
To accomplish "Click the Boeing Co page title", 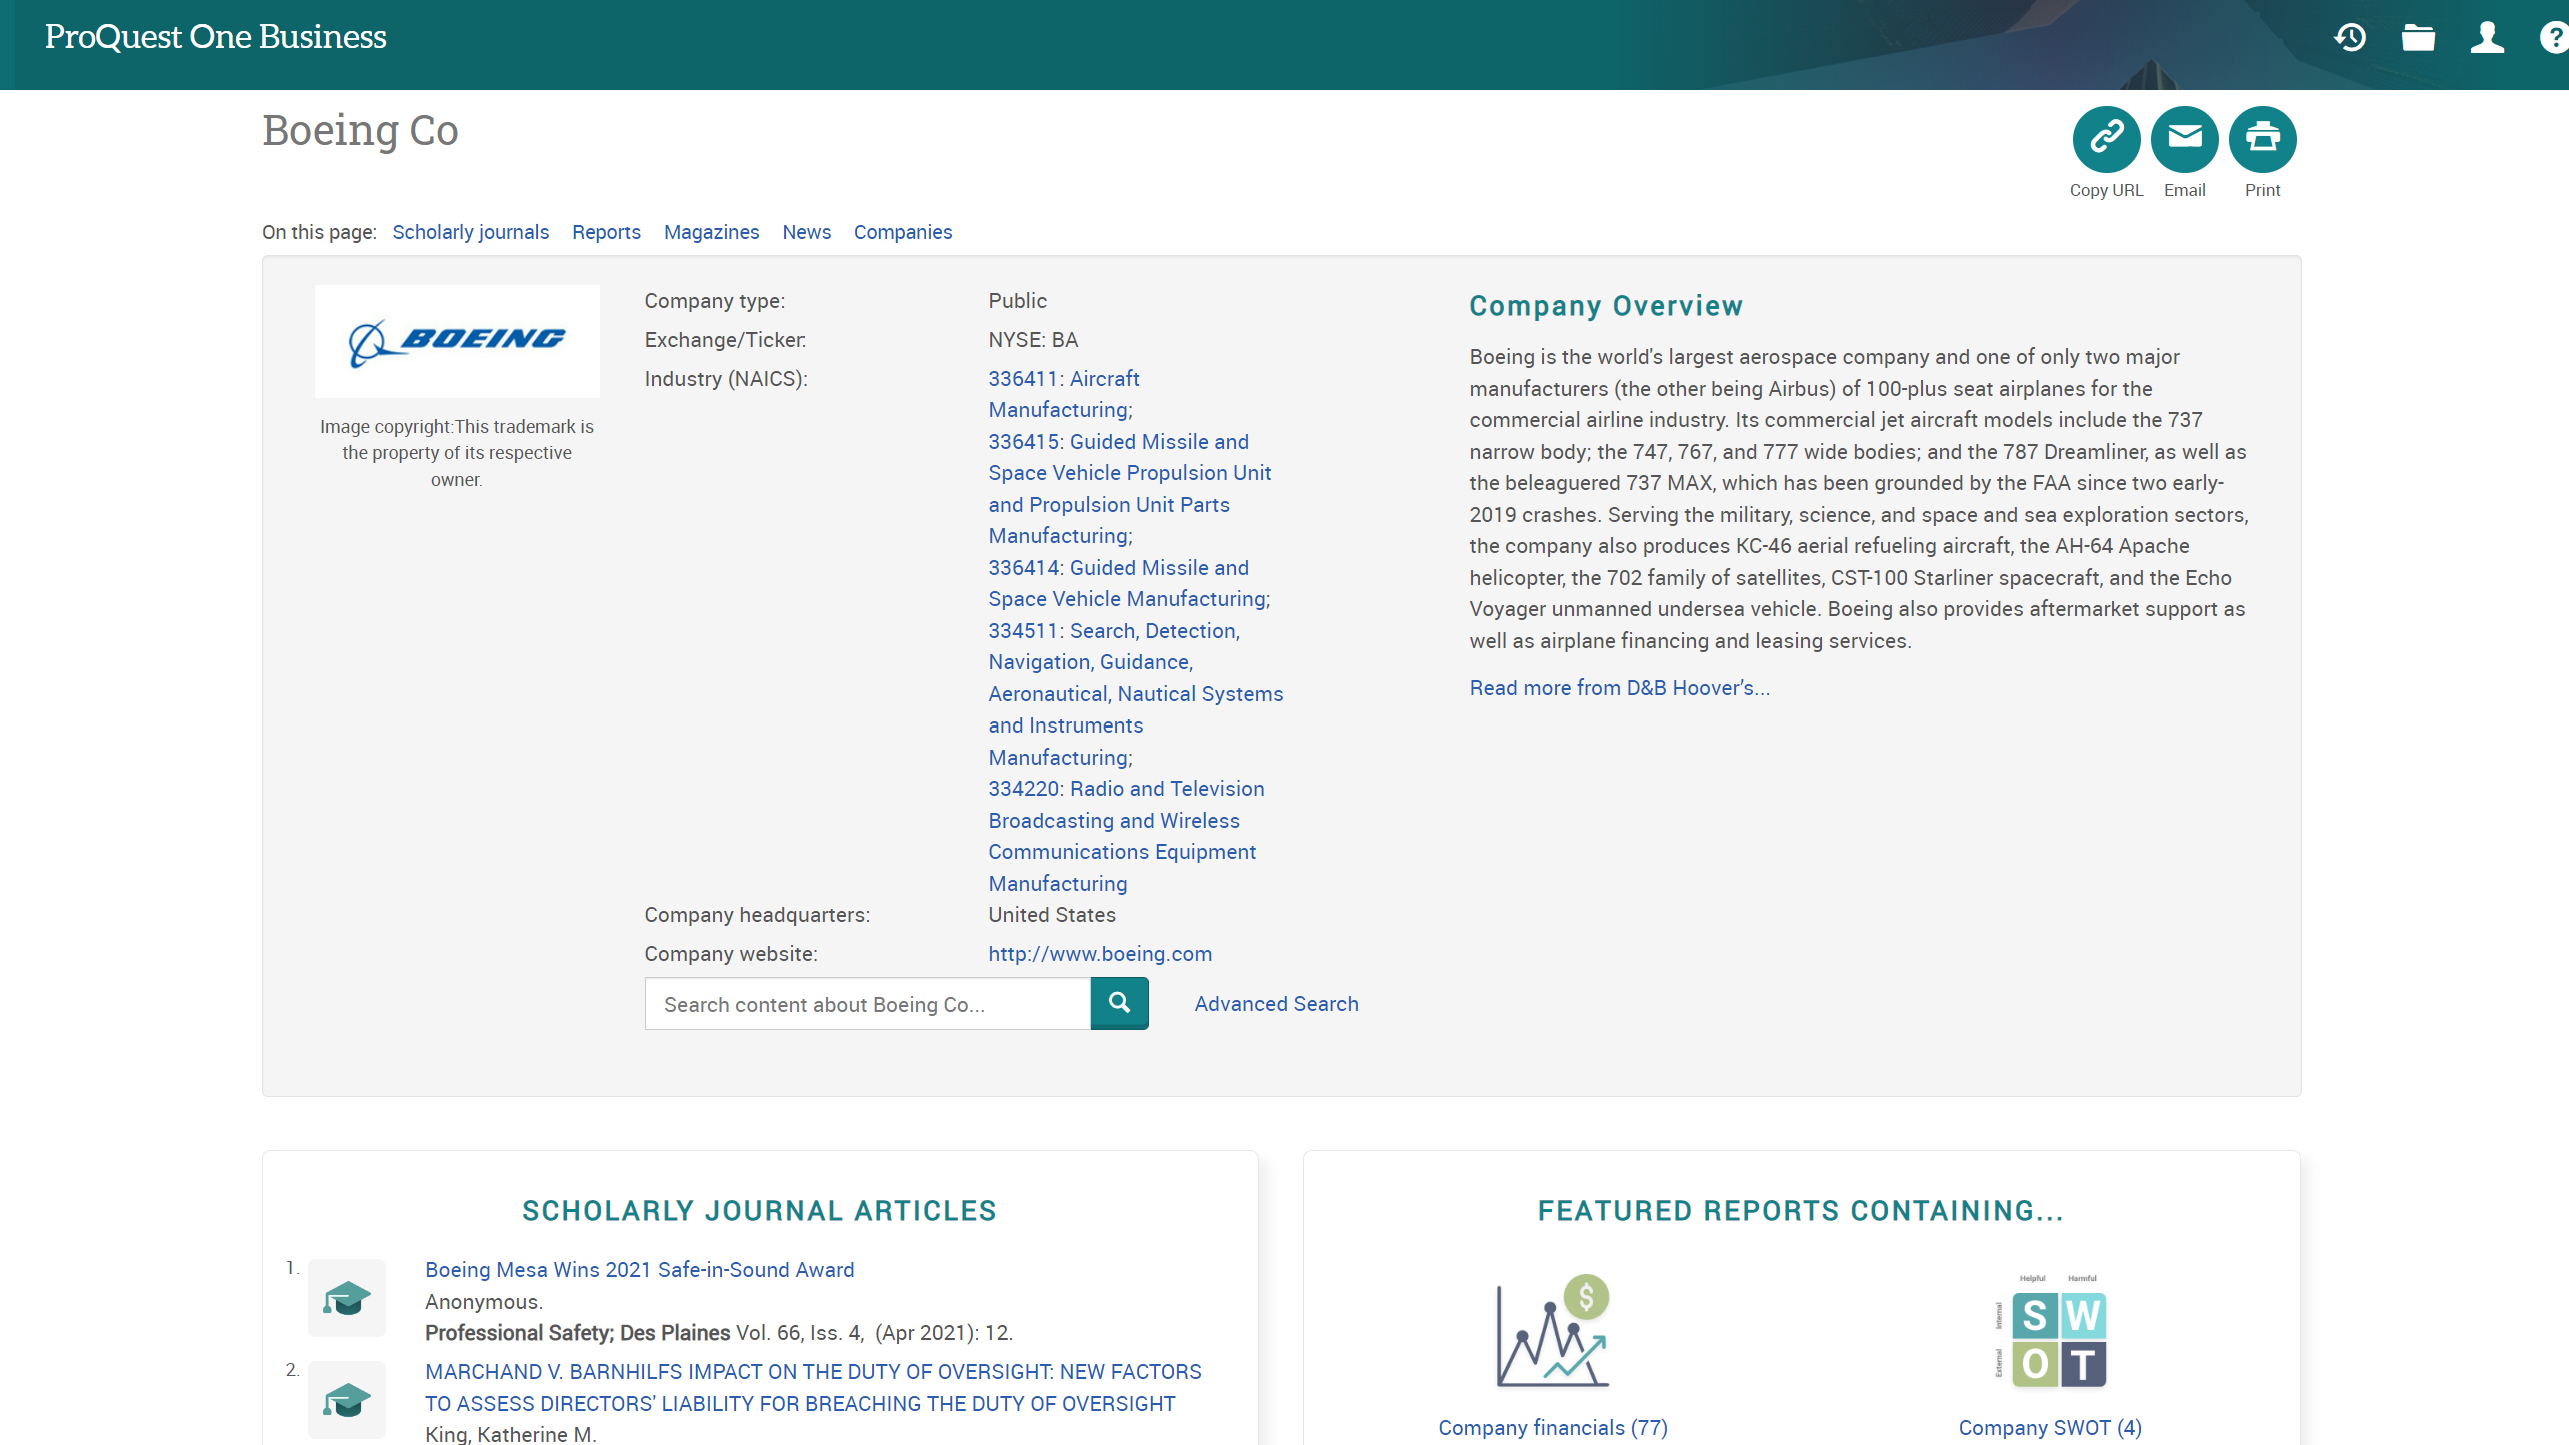I will (x=360, y=131).
